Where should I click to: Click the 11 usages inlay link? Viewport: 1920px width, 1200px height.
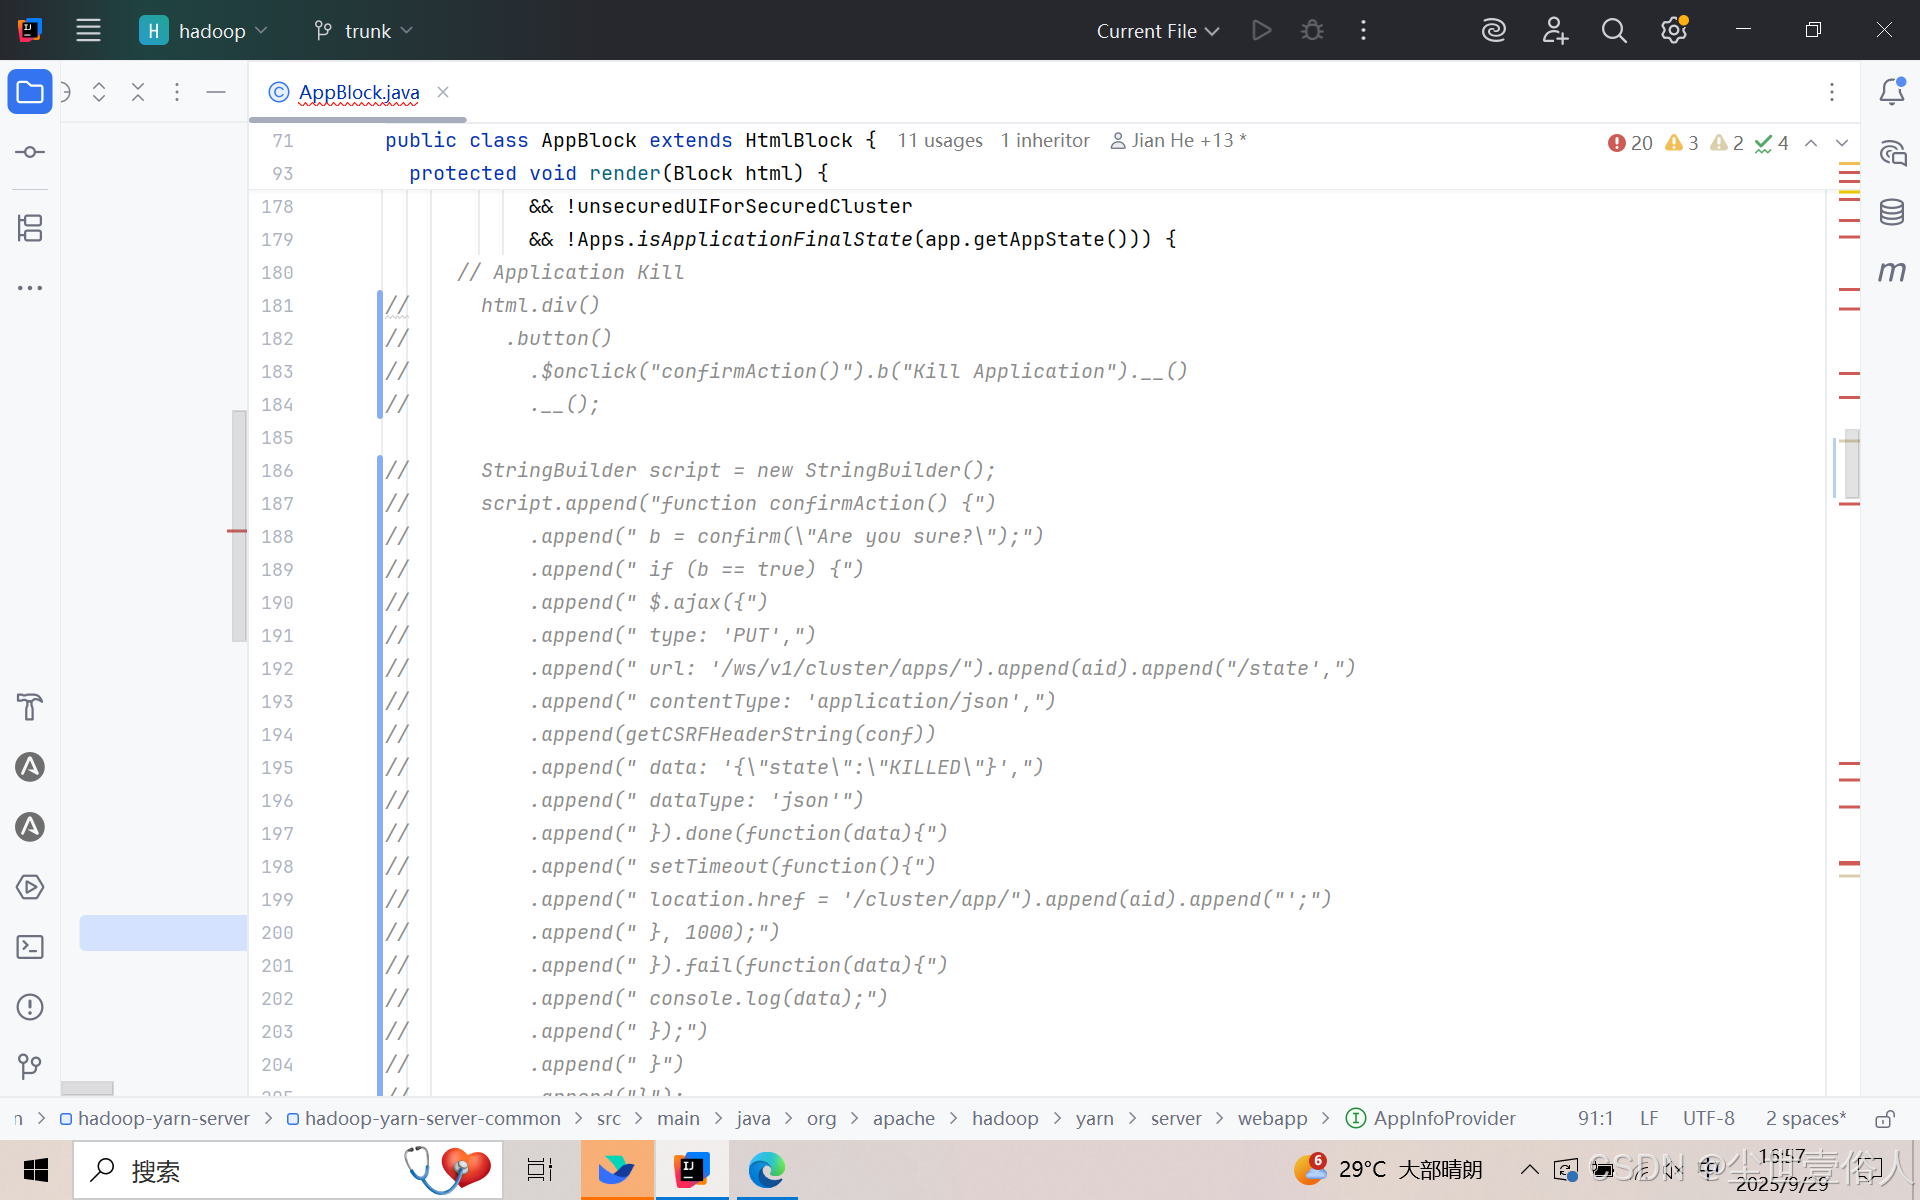pos(939,141)
